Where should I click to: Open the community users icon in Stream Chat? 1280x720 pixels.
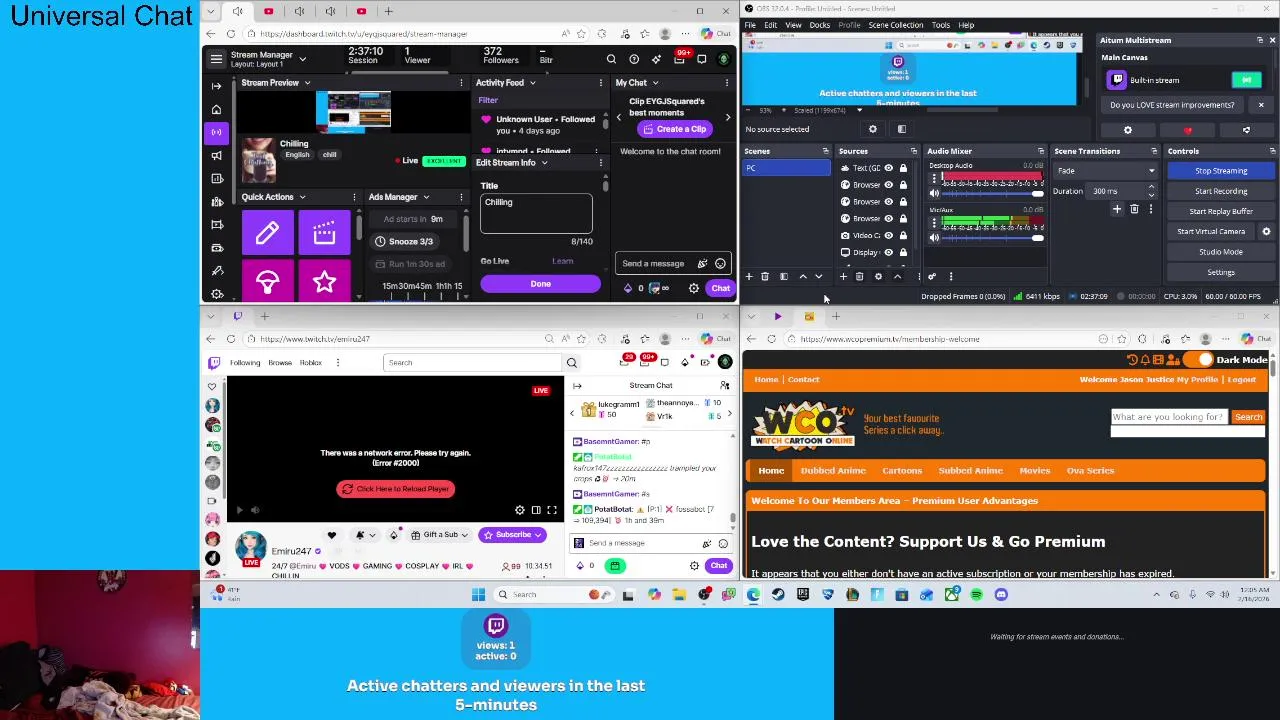click(x=725, y=385)
